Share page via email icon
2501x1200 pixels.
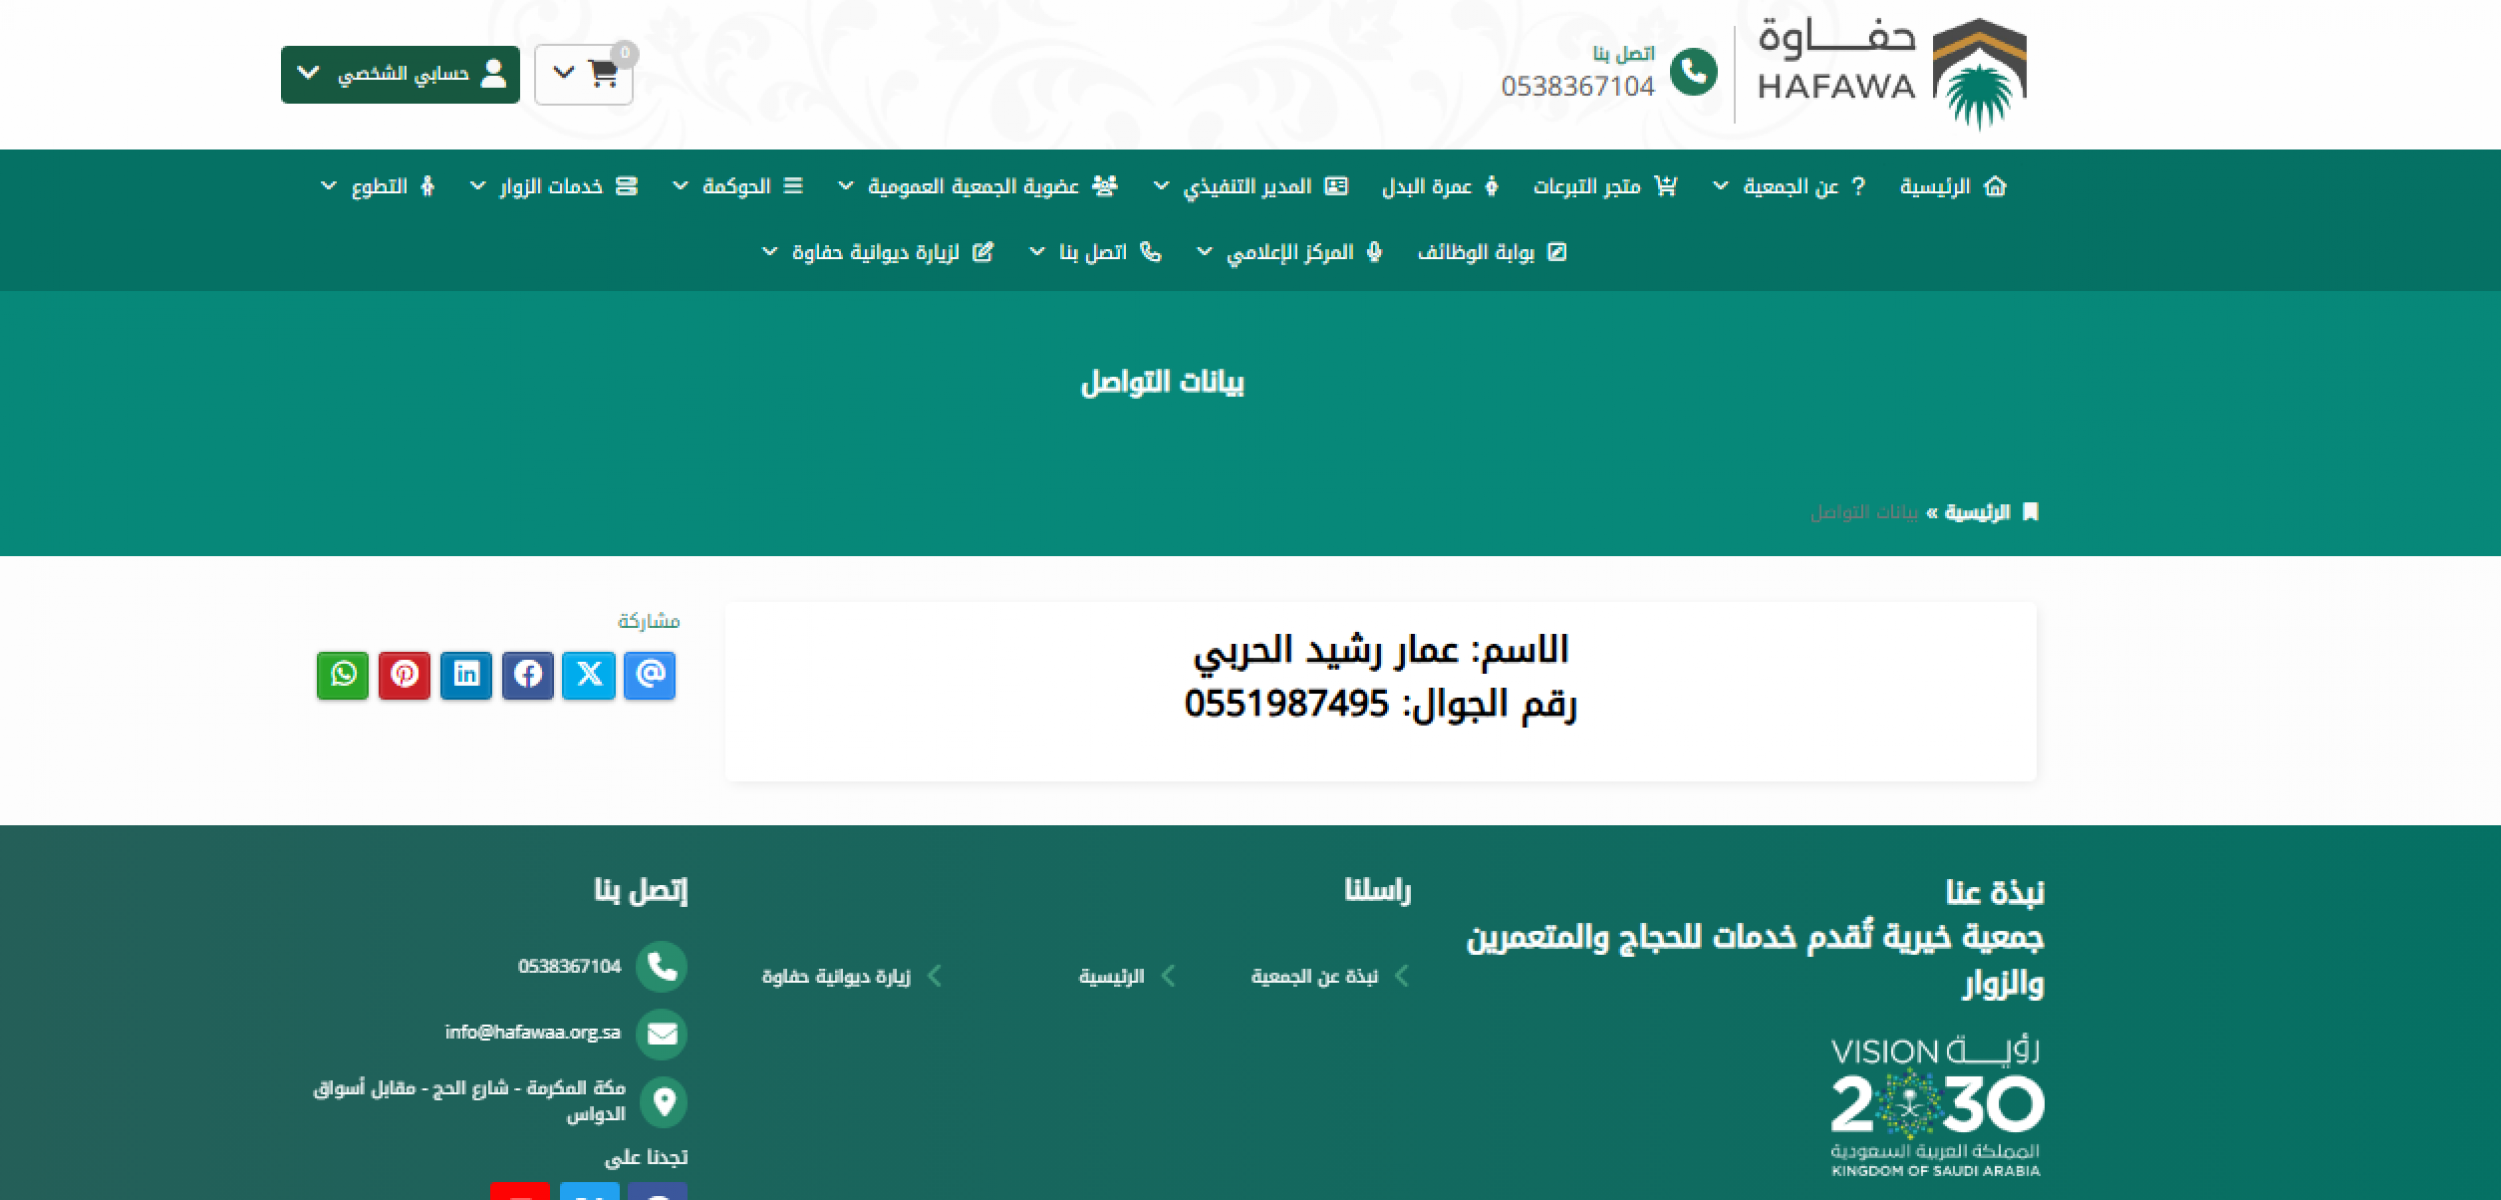[650, 675]
